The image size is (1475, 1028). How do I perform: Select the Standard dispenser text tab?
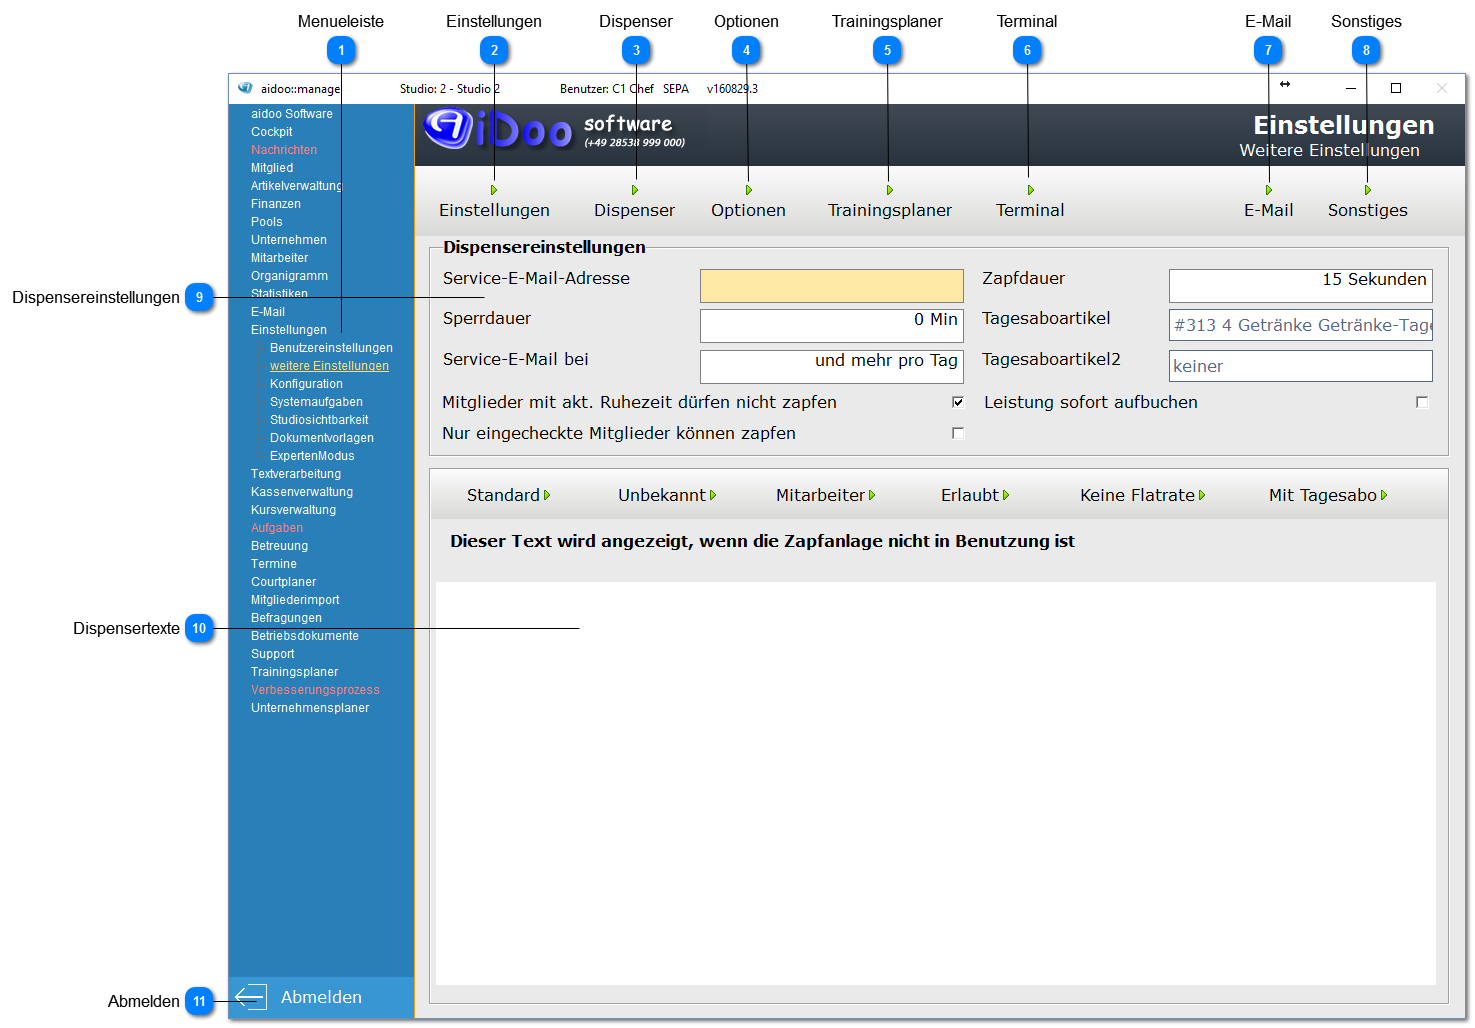[x=508, y=495]
